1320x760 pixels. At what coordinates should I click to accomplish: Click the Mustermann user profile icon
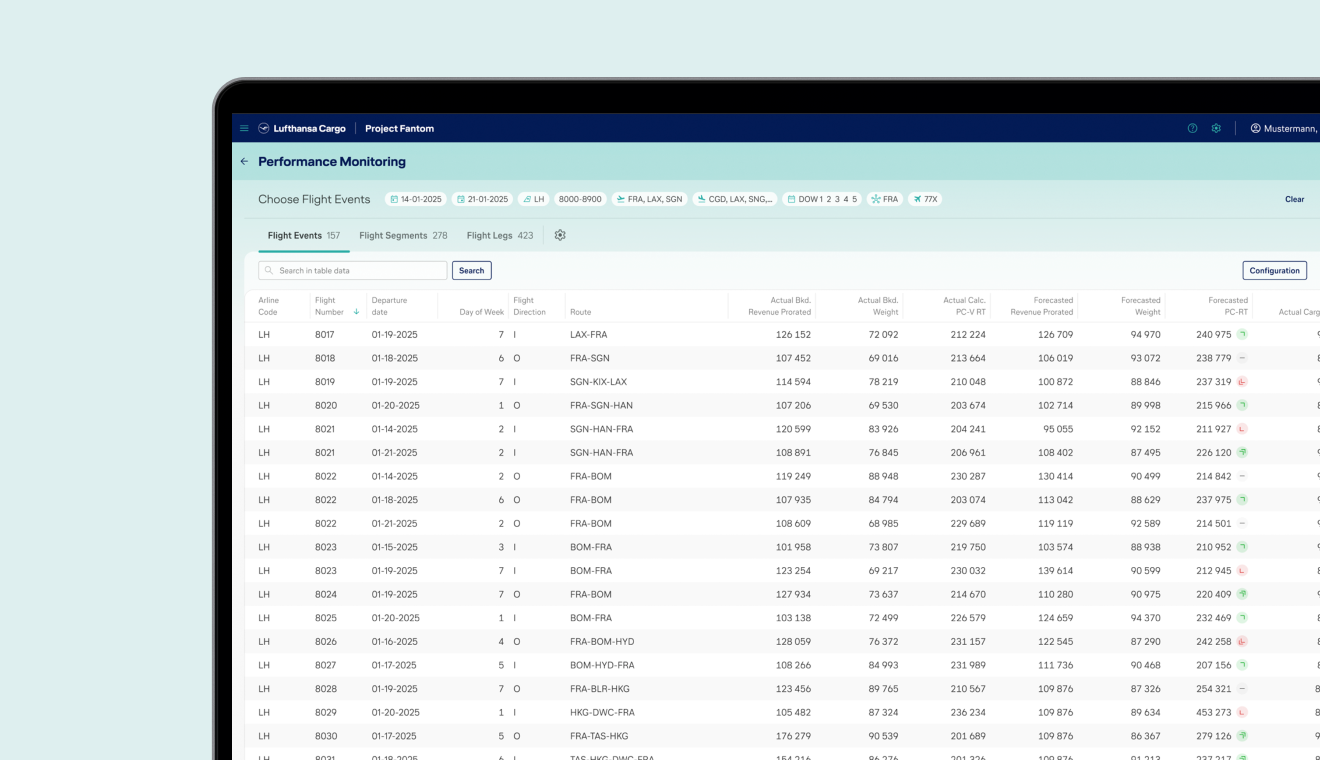(x=1256, y=129)
